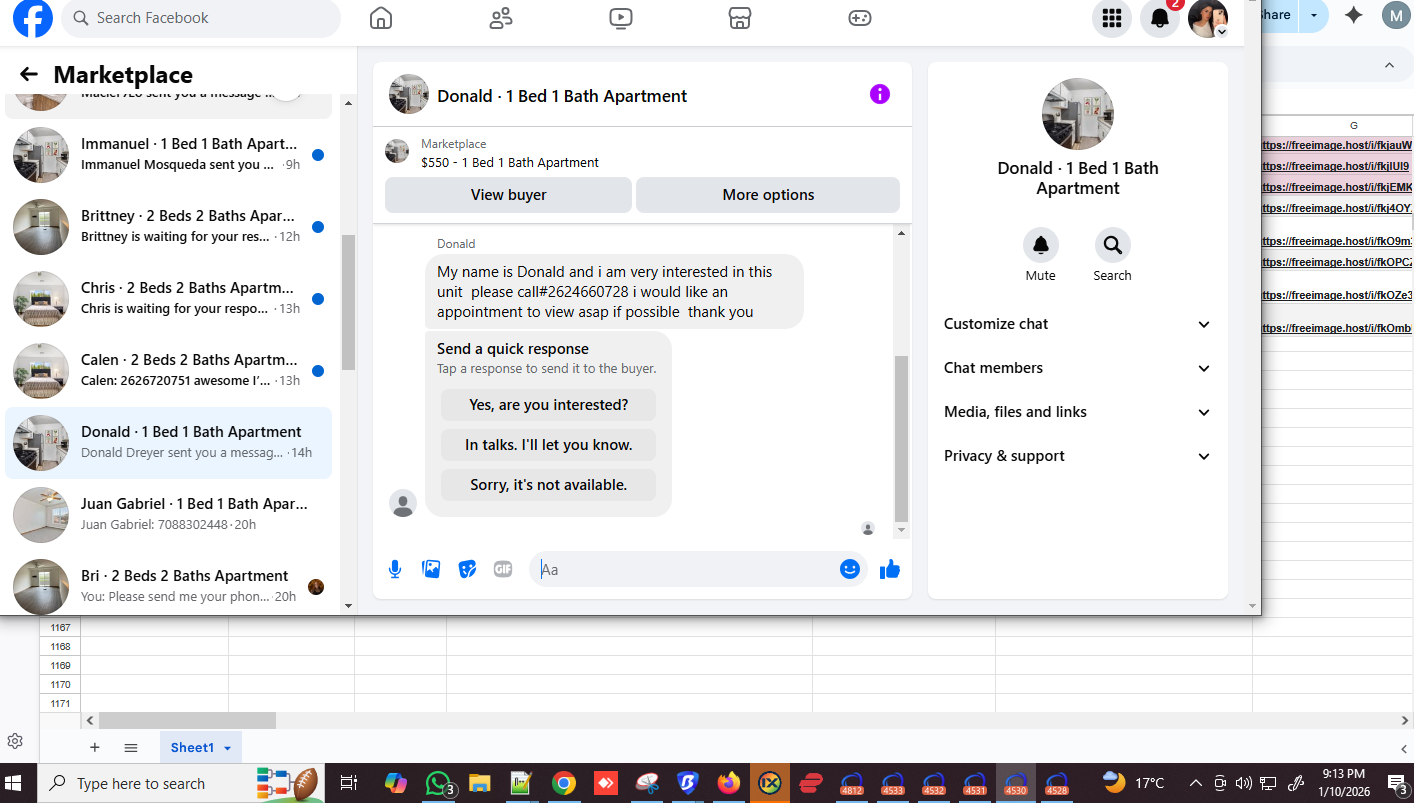This screenshot has width=1414, height=803.
Task: Add a new sheet with plus icon
Action: [x=95, y=747]
